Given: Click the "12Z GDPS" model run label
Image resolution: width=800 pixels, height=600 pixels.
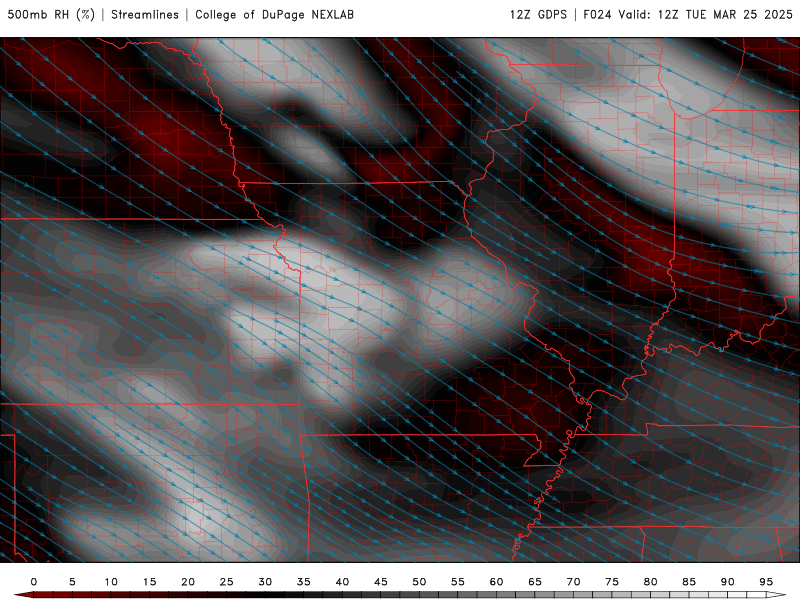Looking at the screenshot, I should tap(538, 14).
